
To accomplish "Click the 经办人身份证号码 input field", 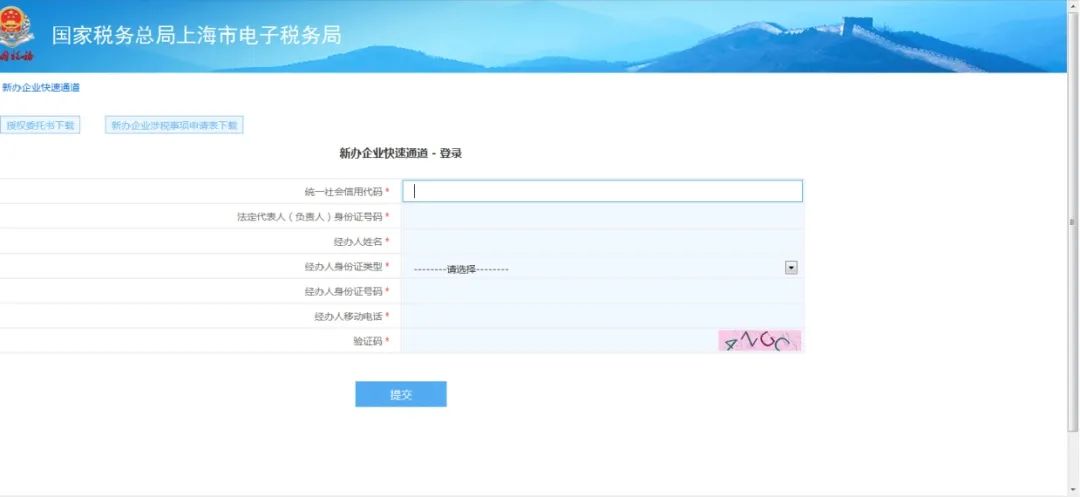I will pos(603,291).
